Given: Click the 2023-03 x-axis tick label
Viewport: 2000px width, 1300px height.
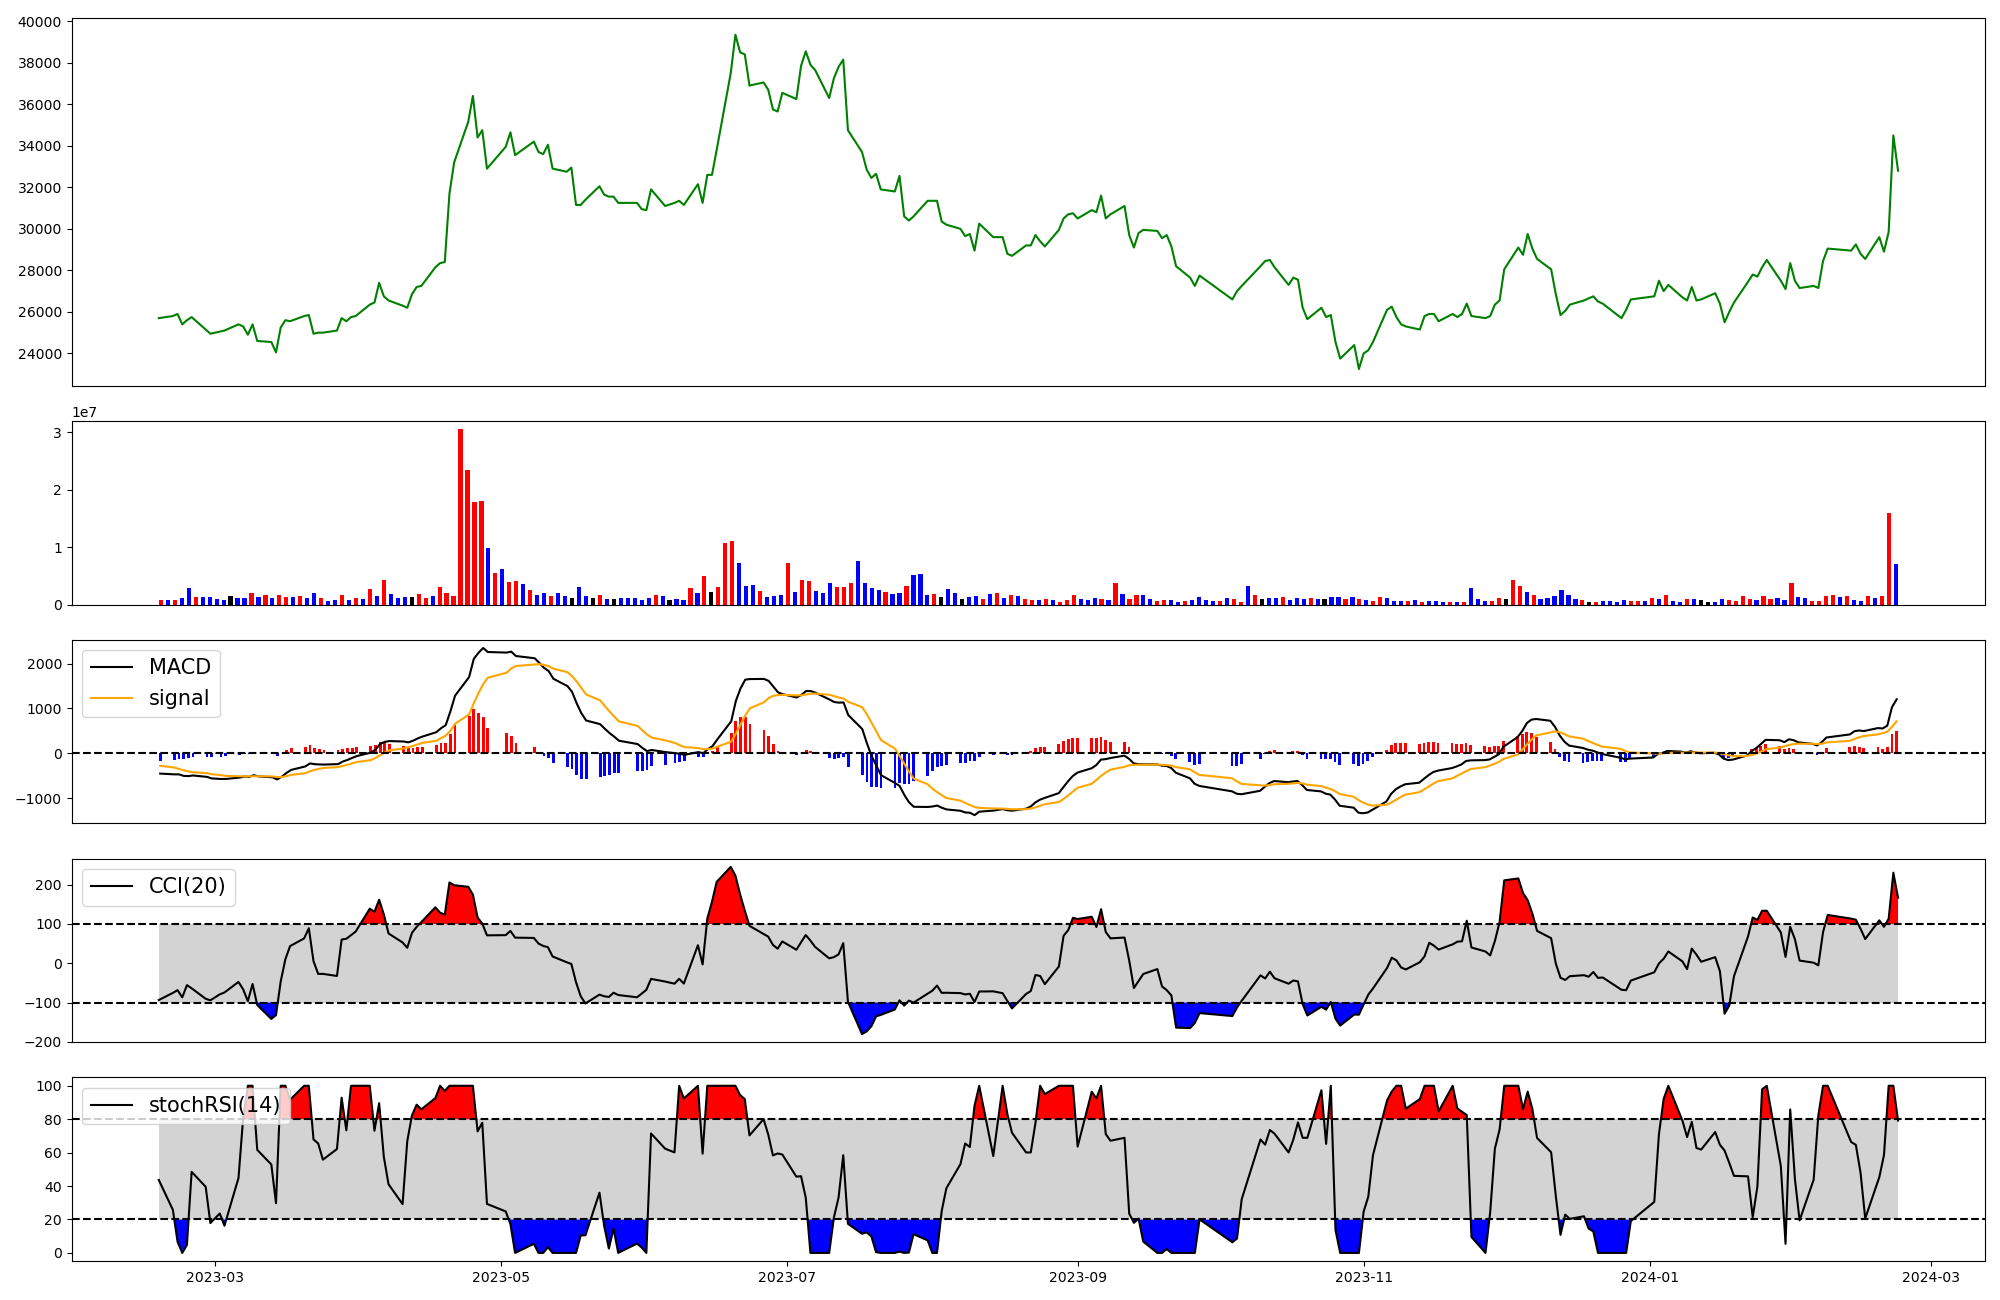Looking at the screenshot, I should coord(215,1277).
